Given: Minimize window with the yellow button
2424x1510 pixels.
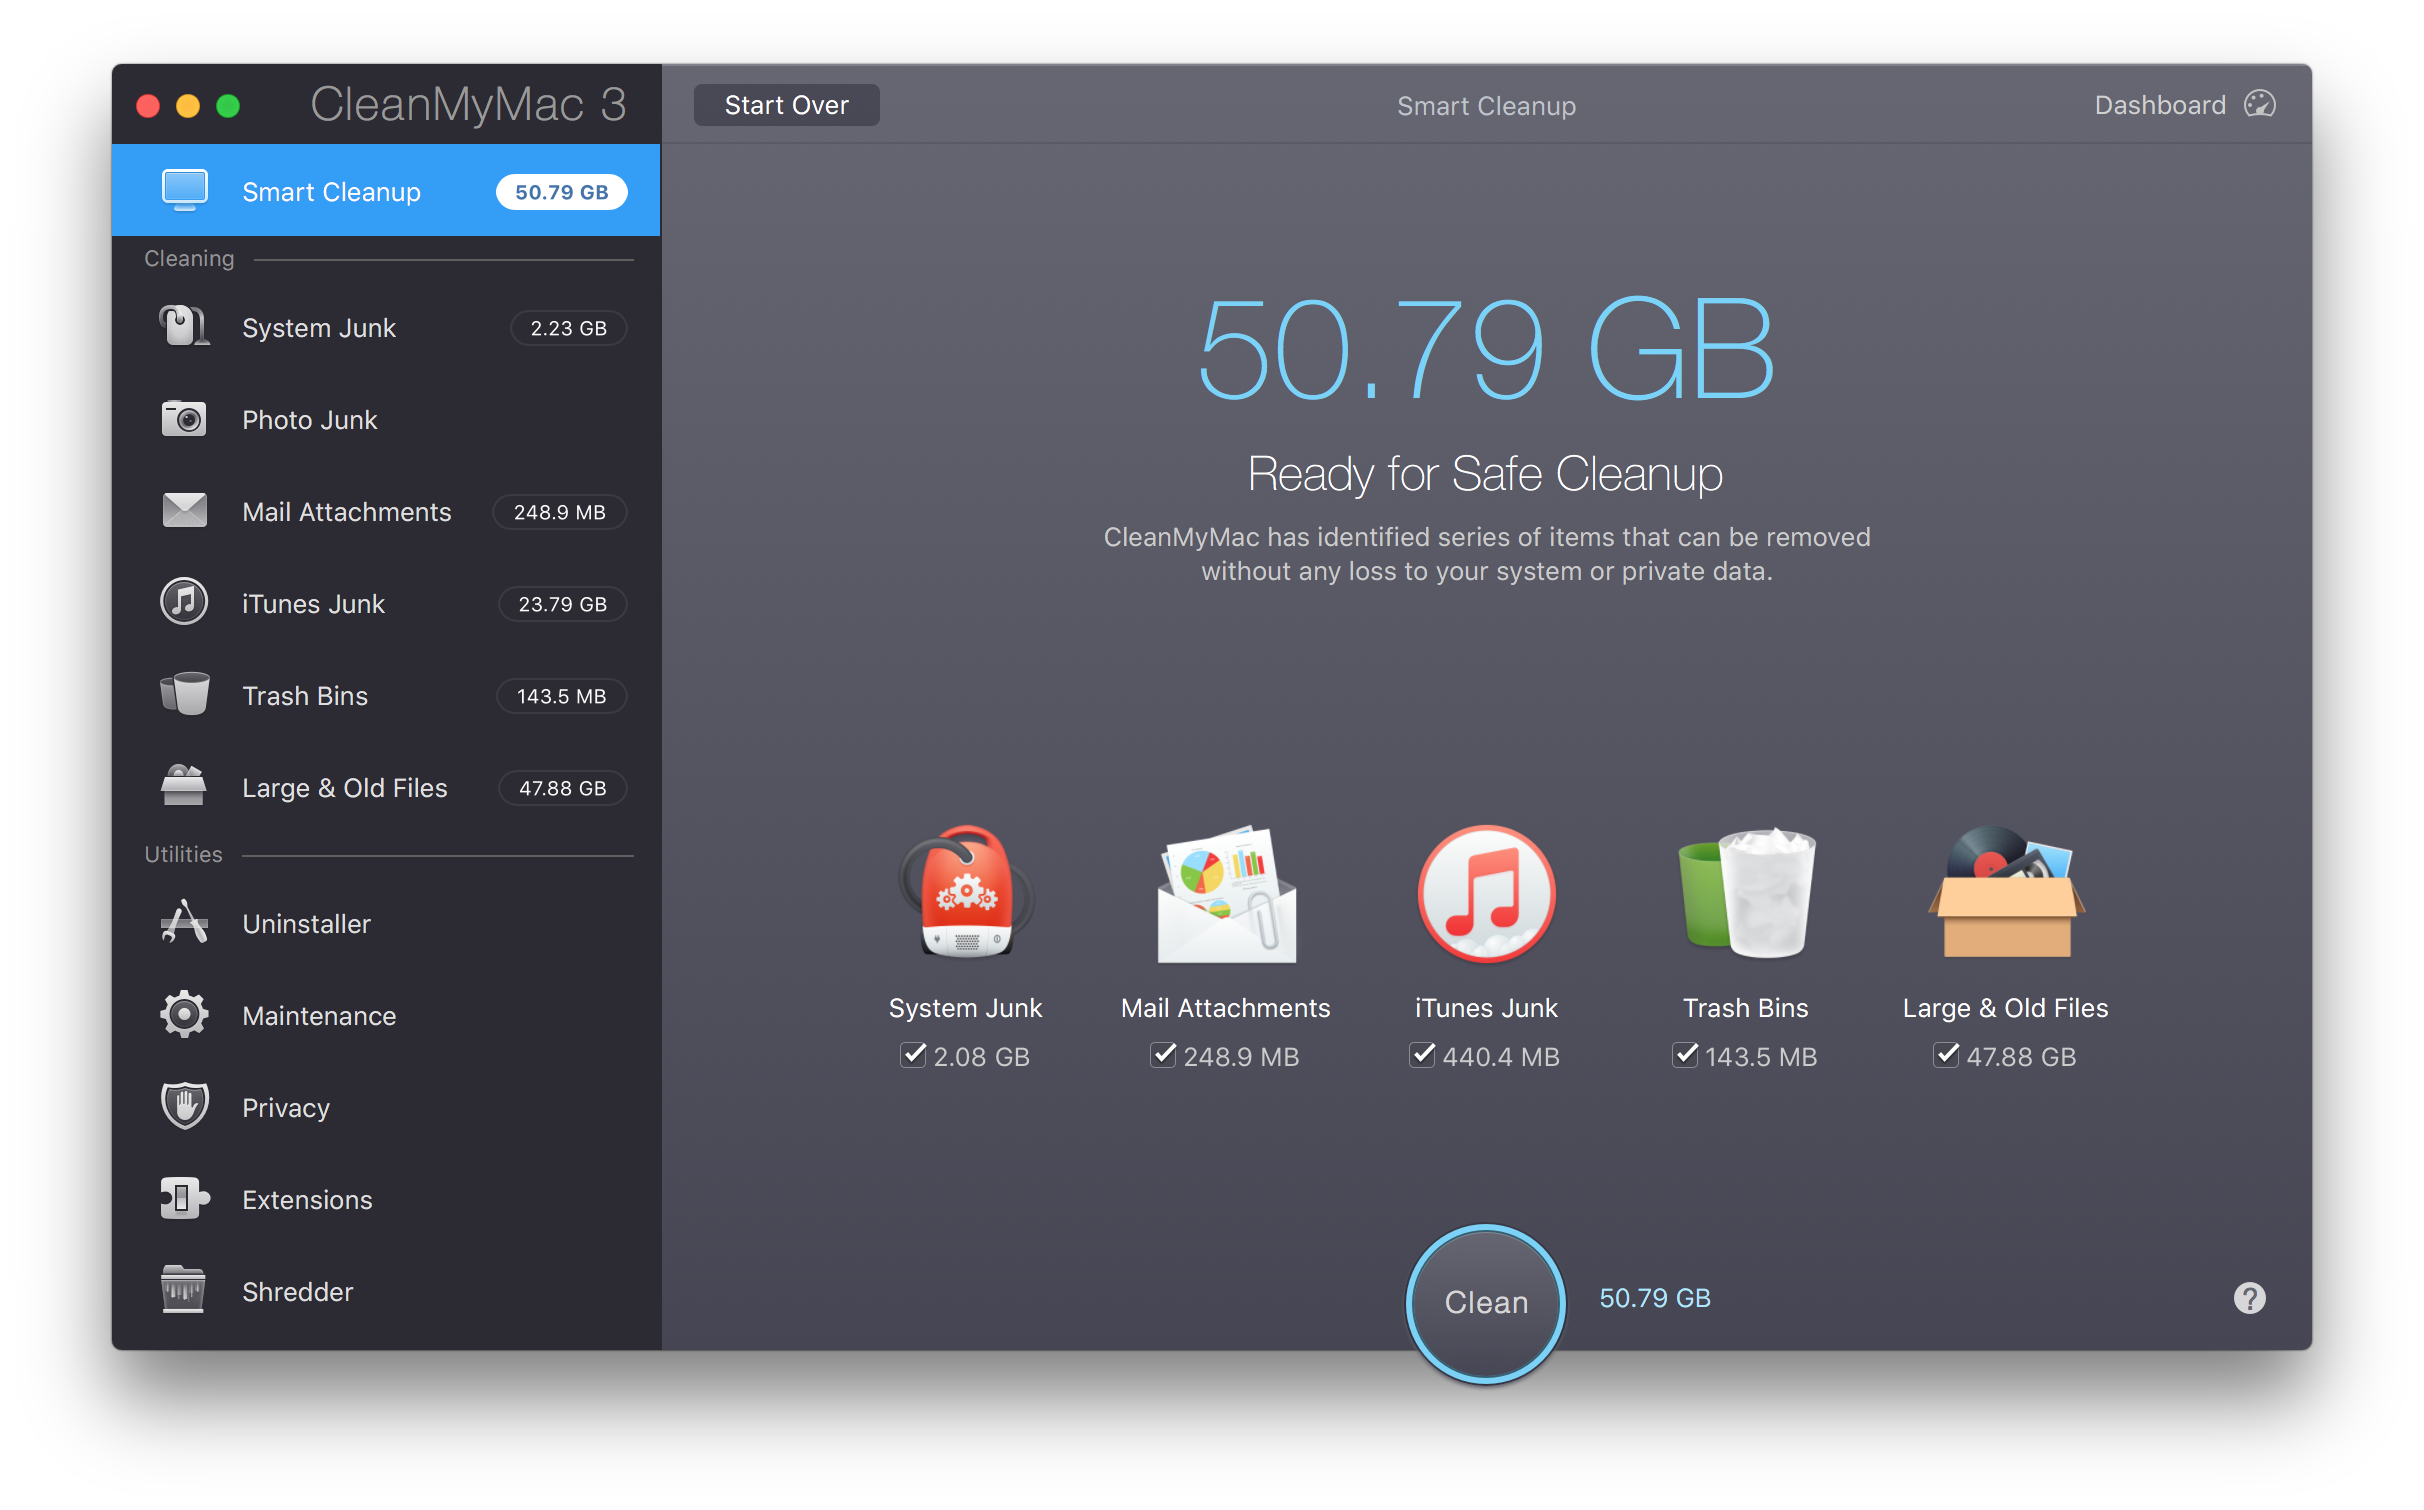Looking at the screenshot, I should click(188, 105).
